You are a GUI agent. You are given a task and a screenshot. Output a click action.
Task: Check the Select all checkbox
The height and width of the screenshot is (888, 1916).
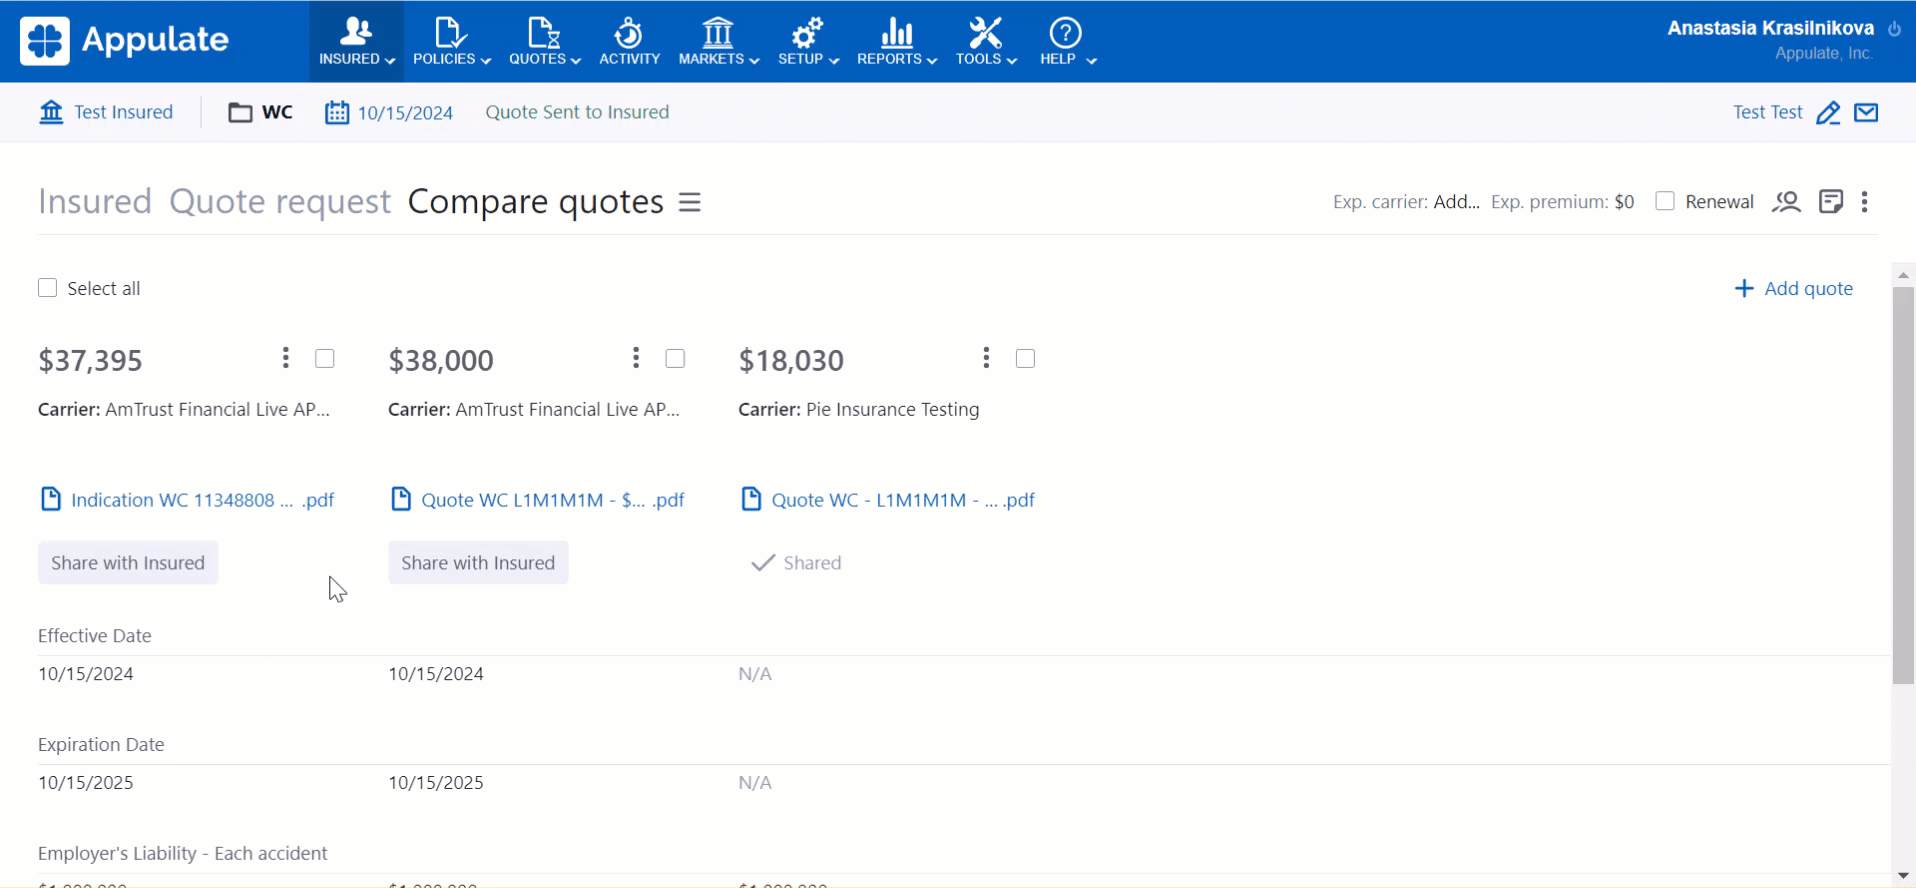tap(47, 288)
